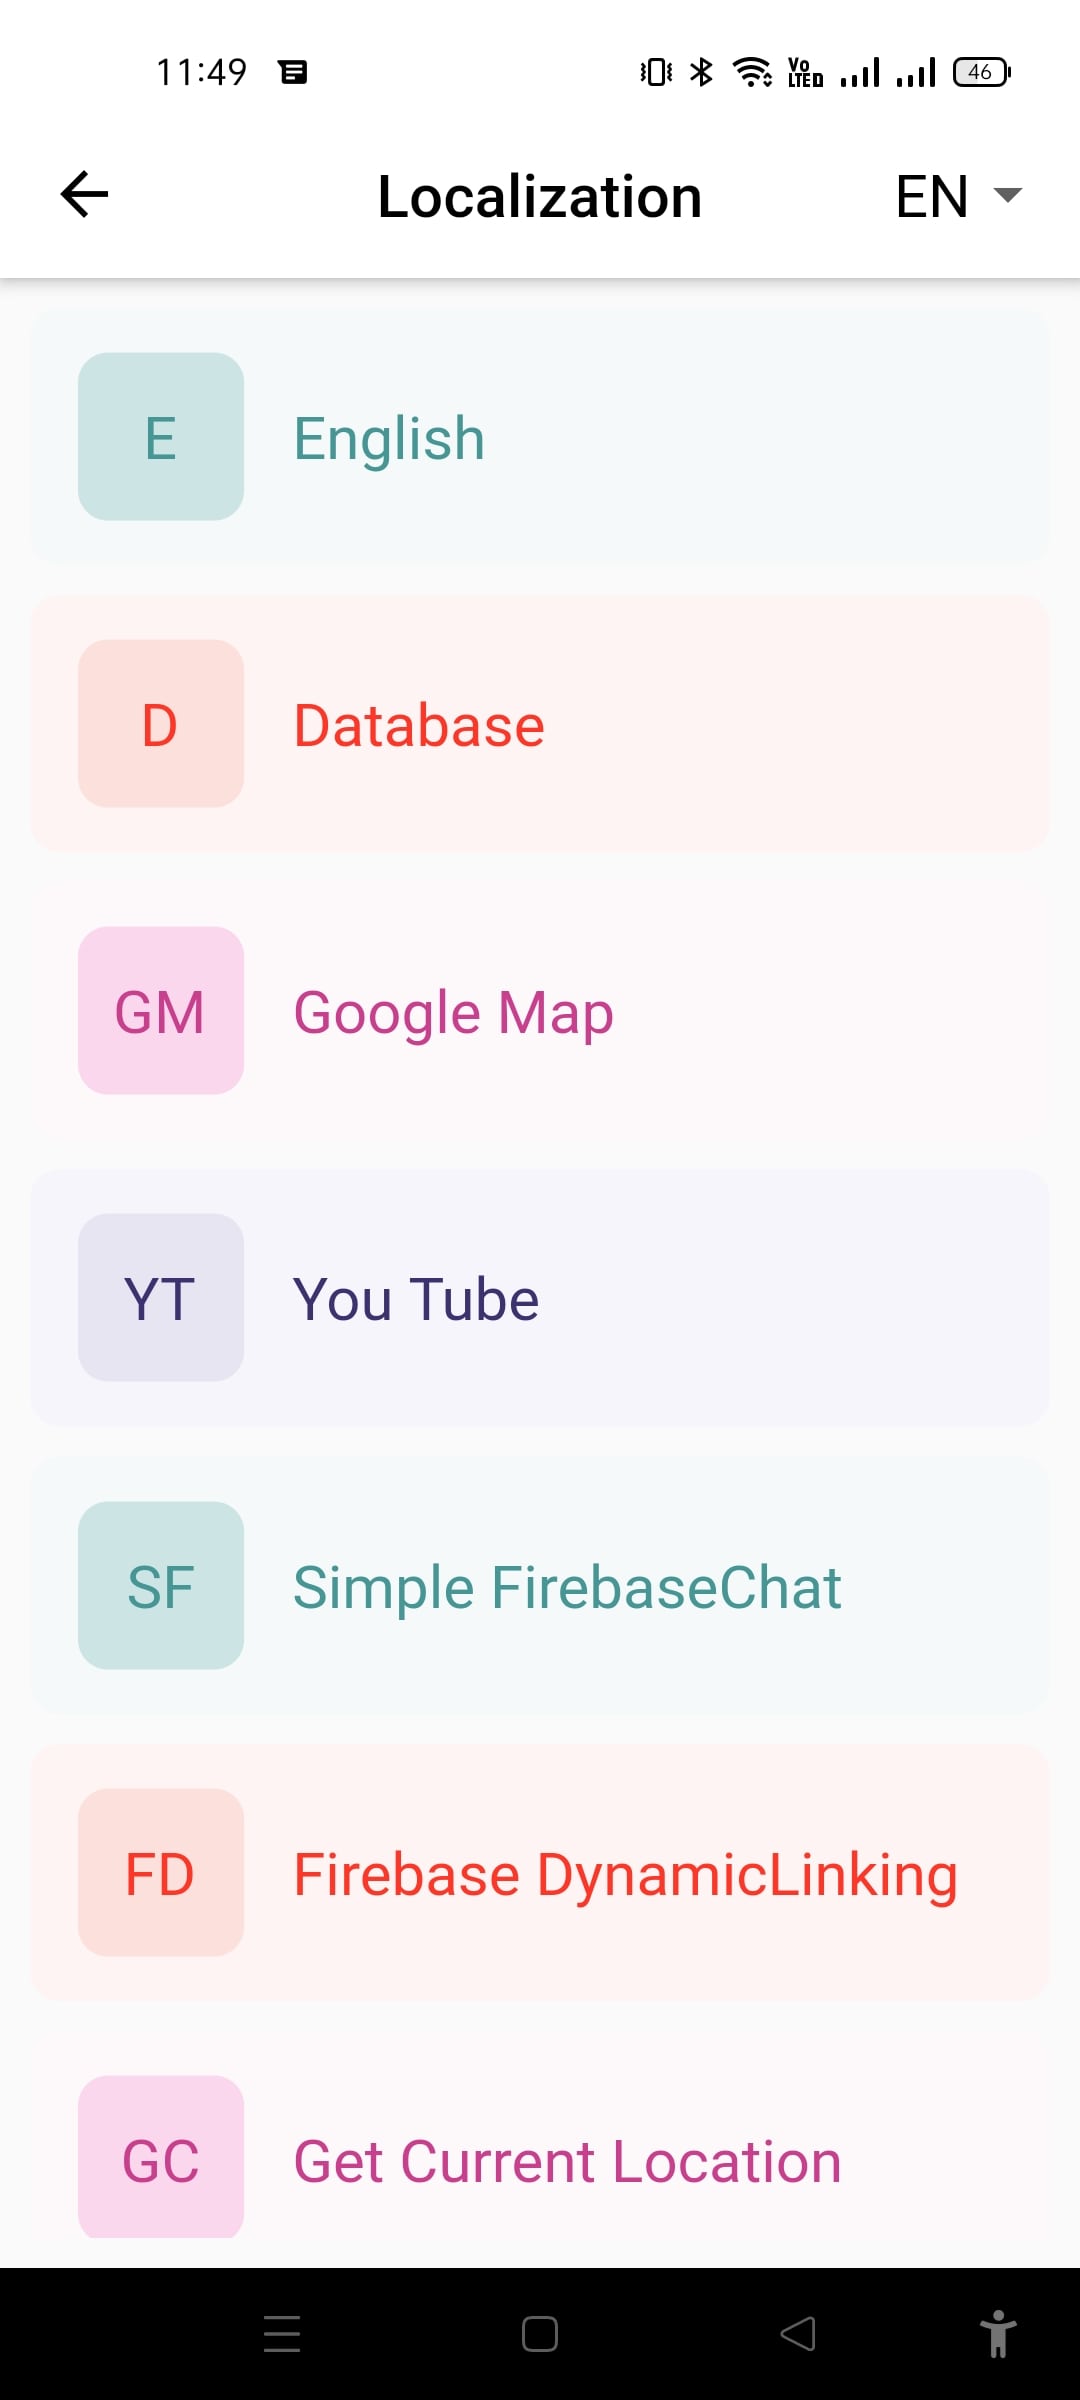Choose Get Current Location entry
Viewport: 1080px width, 2400px height.
point(567,2161)
